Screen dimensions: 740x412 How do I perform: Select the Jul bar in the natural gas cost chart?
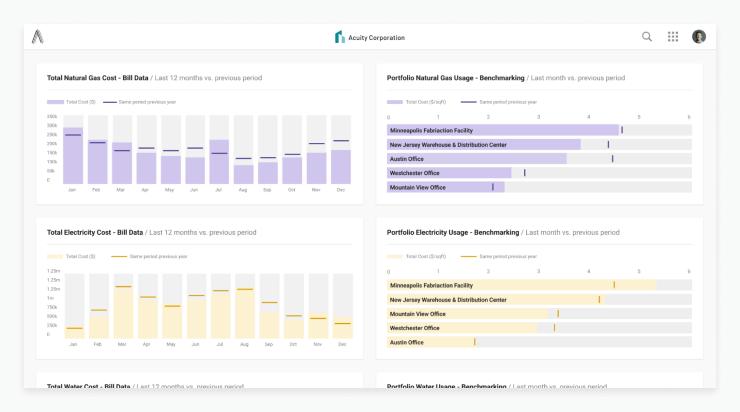(219, 161)
